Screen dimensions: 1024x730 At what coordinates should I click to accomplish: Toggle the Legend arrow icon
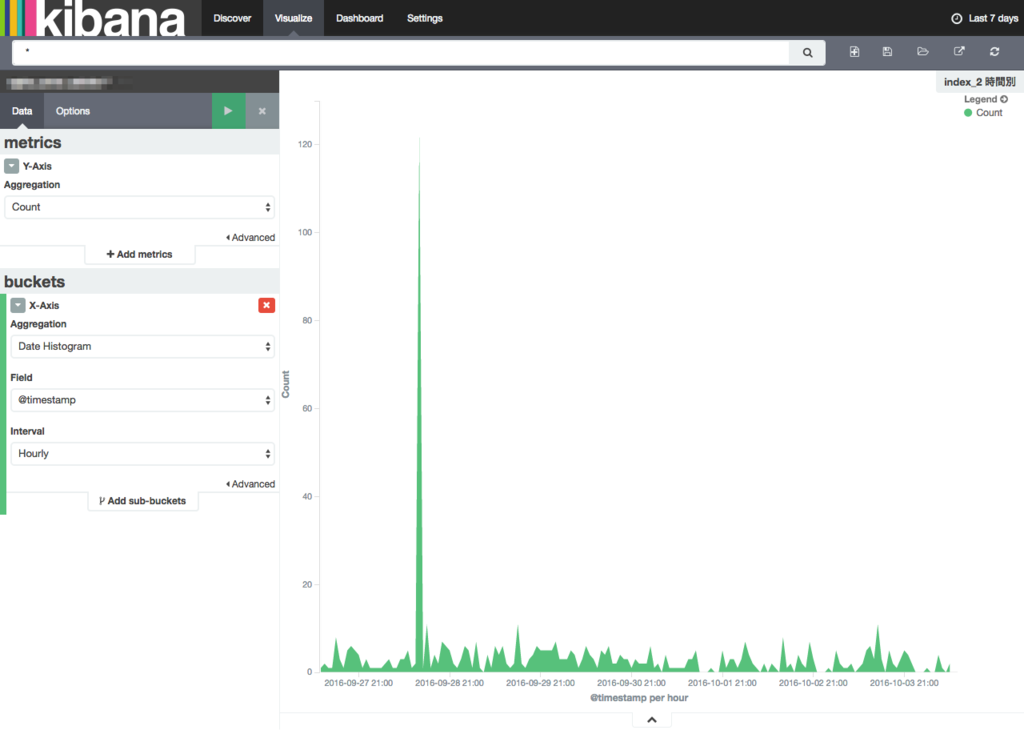pos(1004,99)
